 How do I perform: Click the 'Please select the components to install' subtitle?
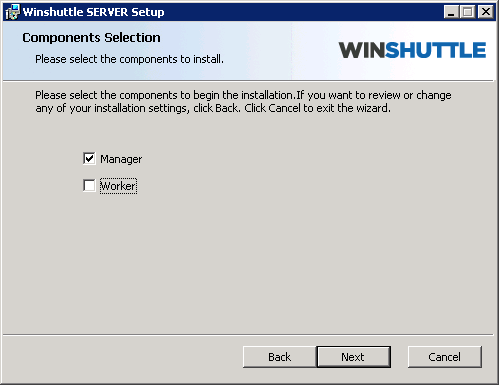click(129, 59)
